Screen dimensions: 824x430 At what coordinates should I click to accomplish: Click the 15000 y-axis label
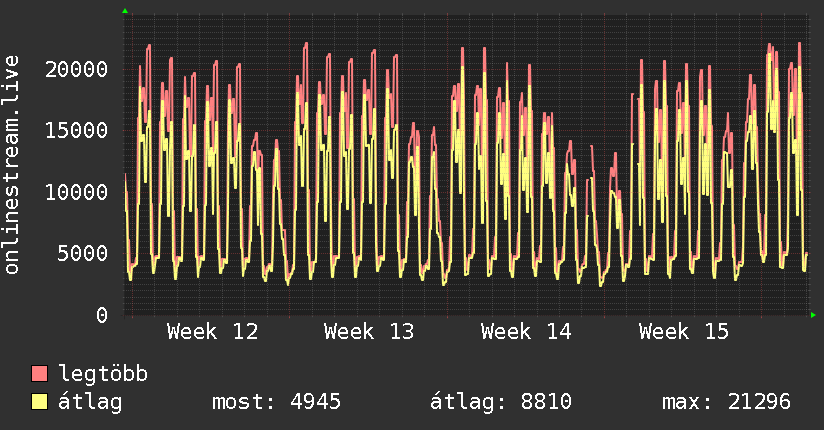pos(76,131)
